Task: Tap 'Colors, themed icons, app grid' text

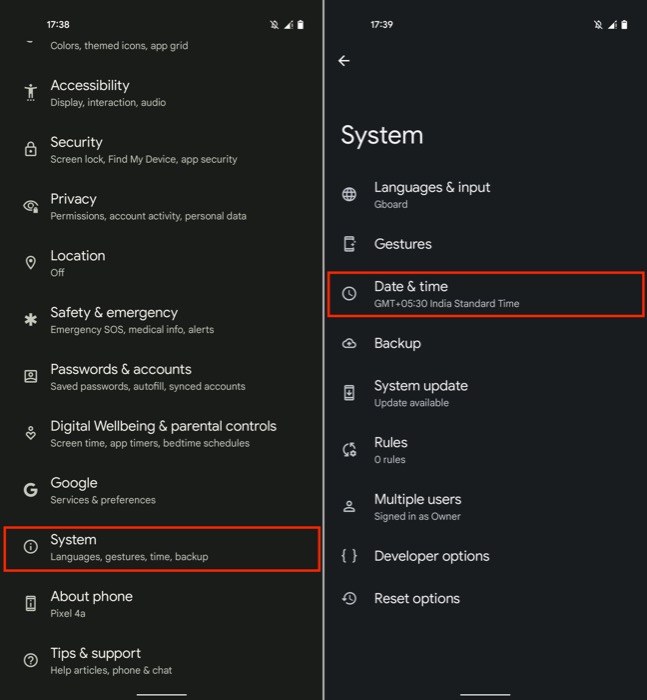Action: [x=119, y=46]
